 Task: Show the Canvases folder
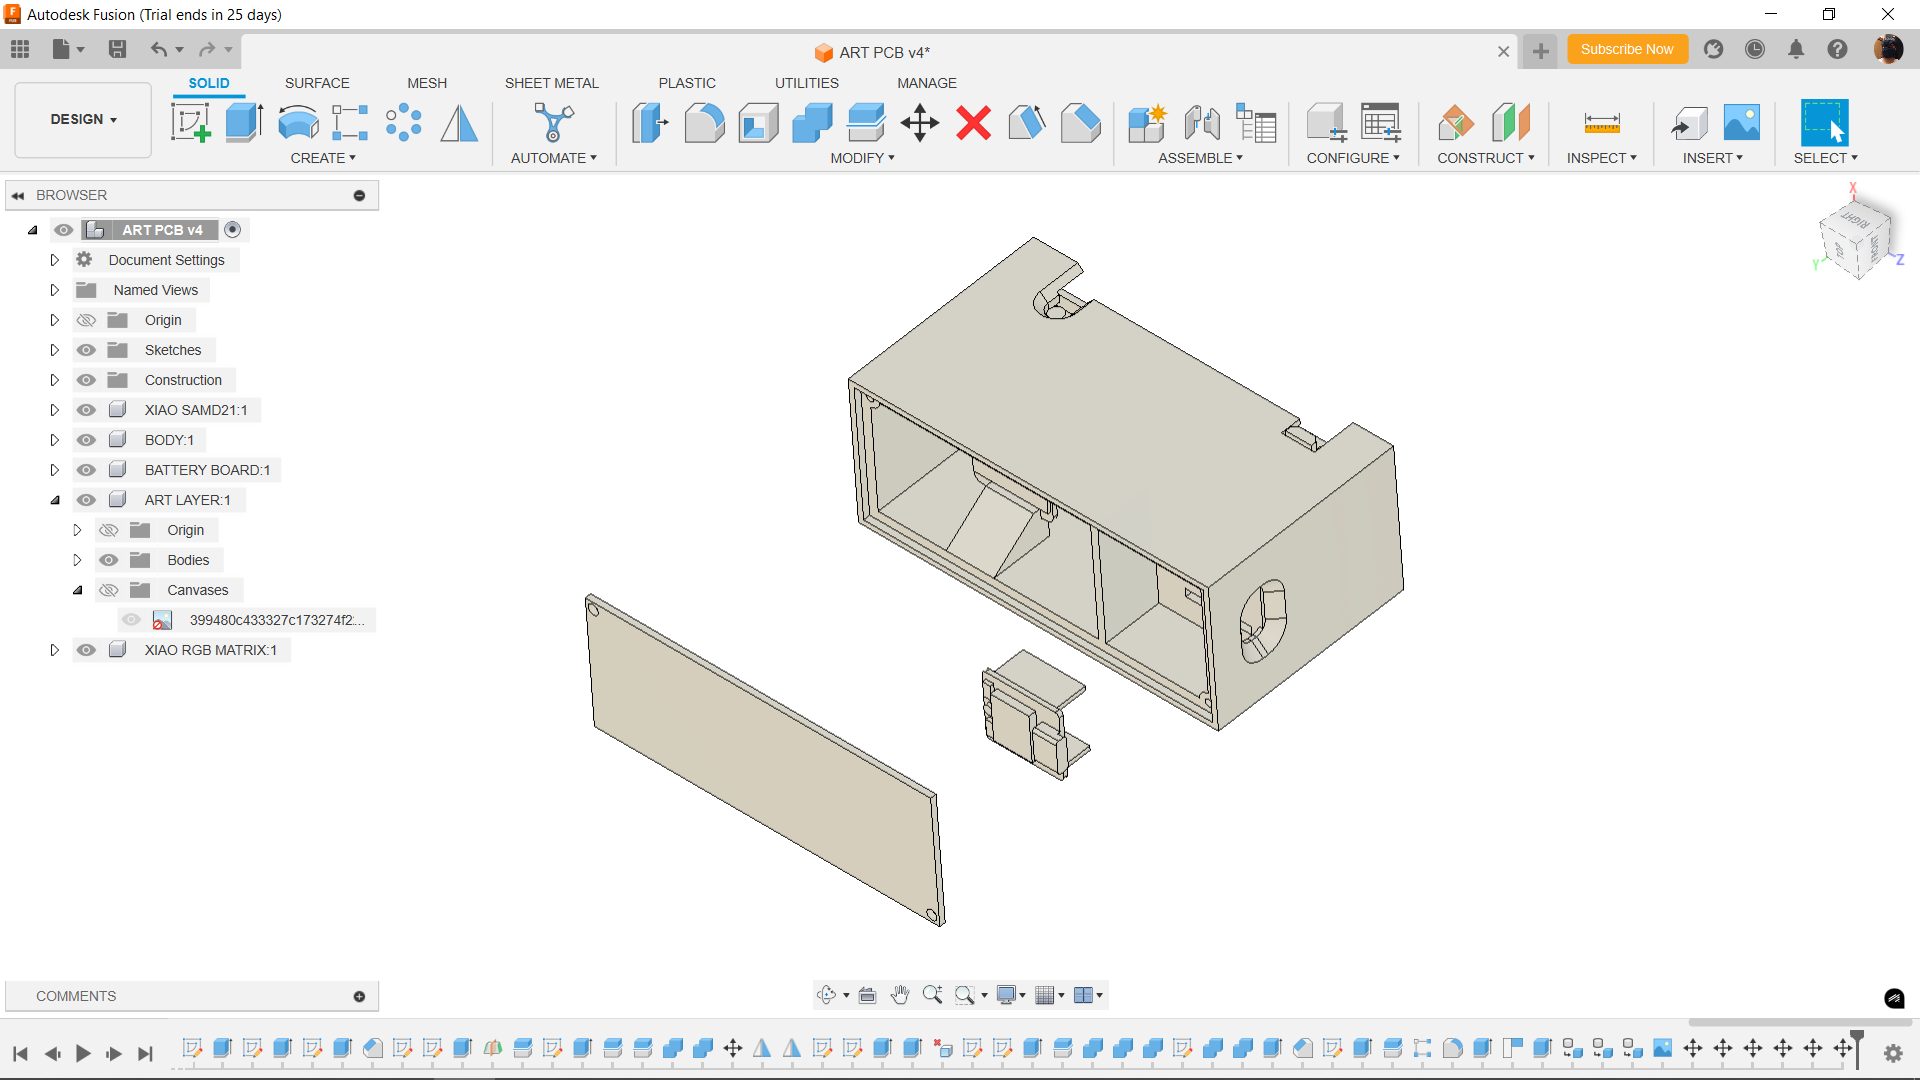coord(109,590)
